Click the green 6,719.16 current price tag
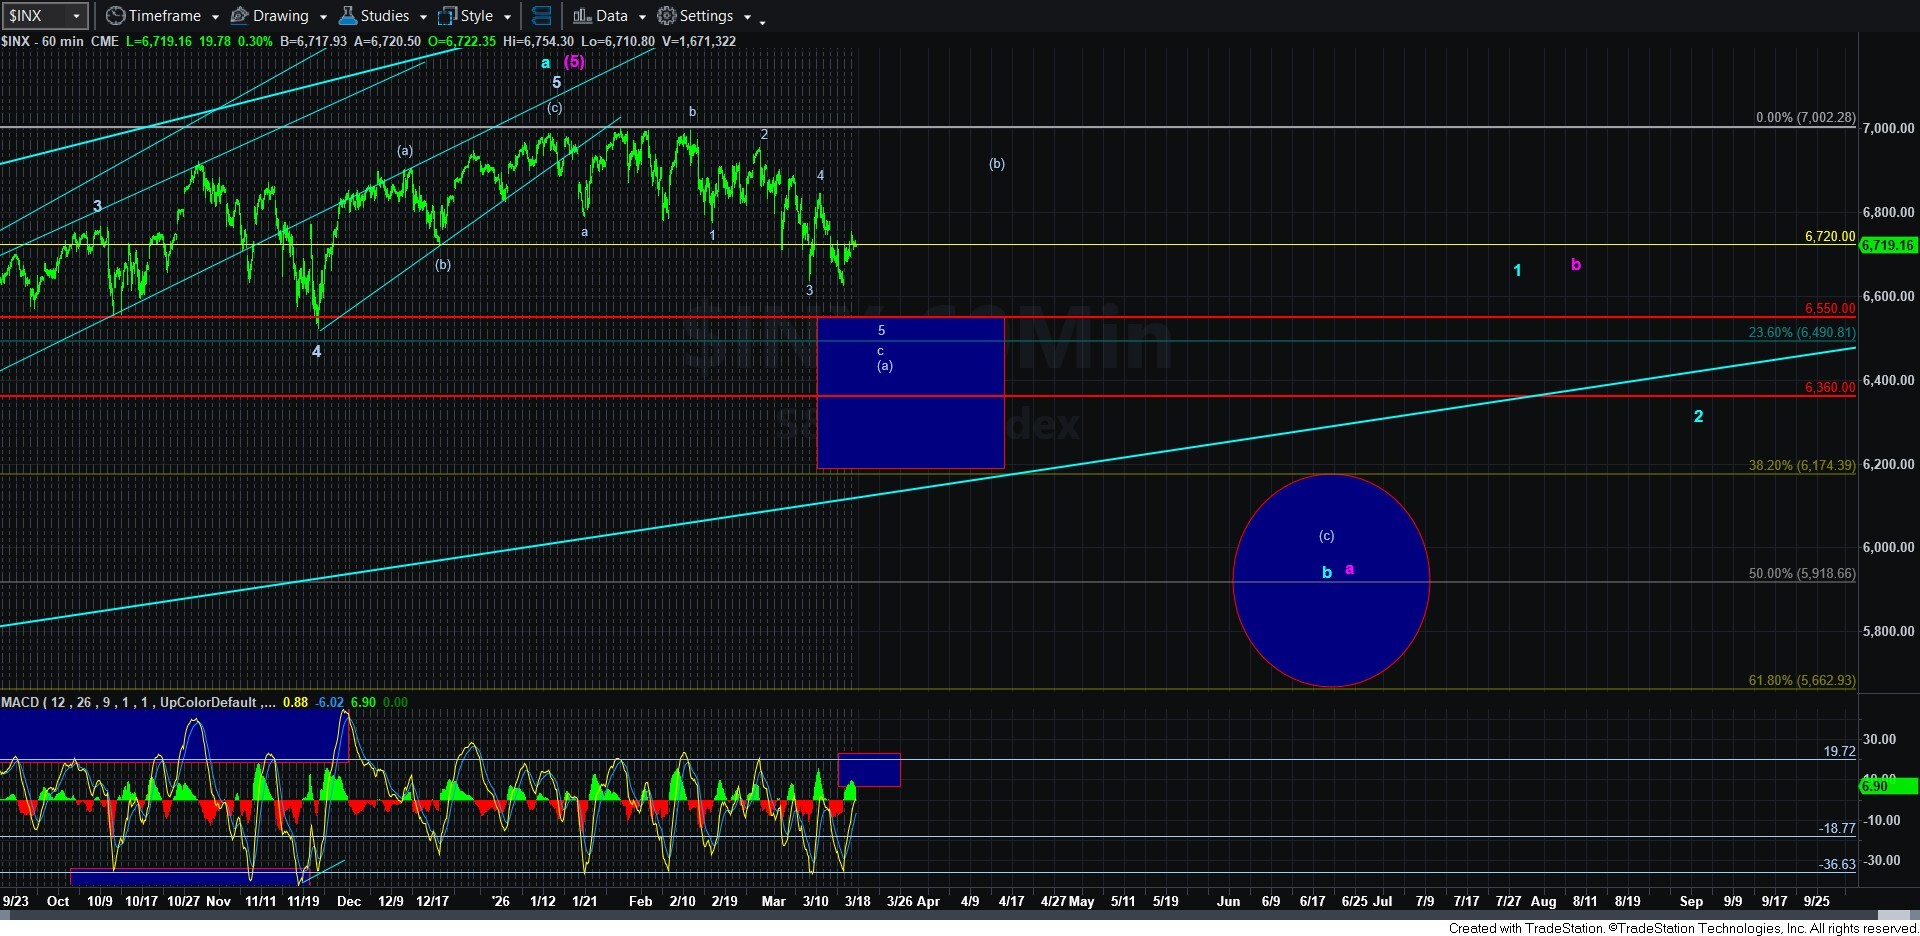 [1888, 245]
